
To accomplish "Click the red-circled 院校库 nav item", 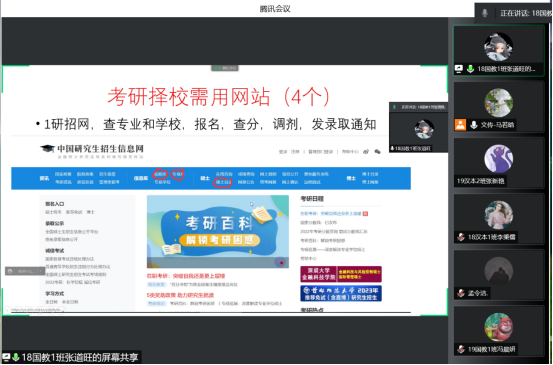I will pos(160,174).
